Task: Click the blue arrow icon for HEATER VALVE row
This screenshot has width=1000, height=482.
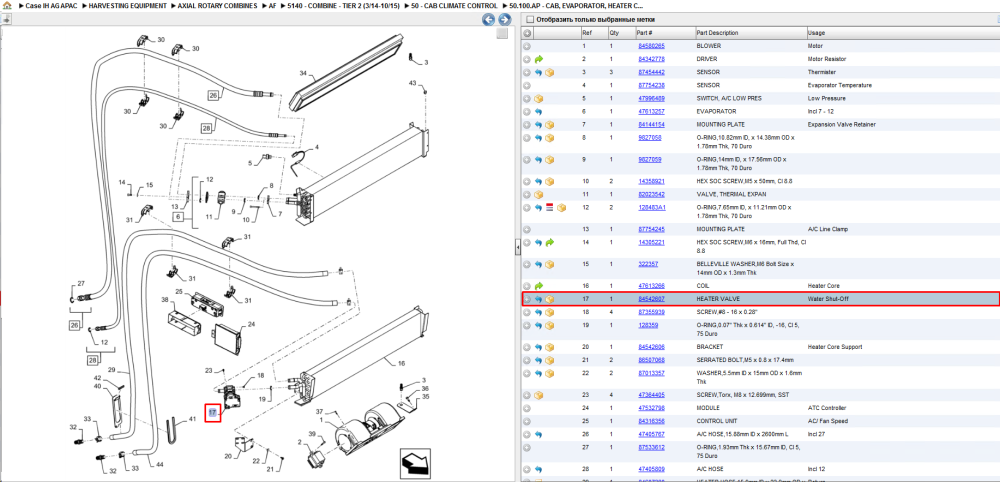Action: click(539, 299)
